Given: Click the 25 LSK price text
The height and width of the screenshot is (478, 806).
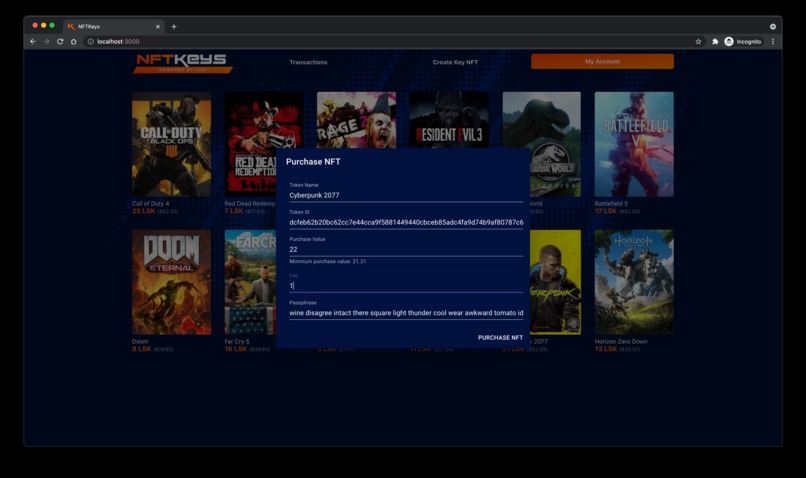Looking at the screenshot, I should pos(143,211).
